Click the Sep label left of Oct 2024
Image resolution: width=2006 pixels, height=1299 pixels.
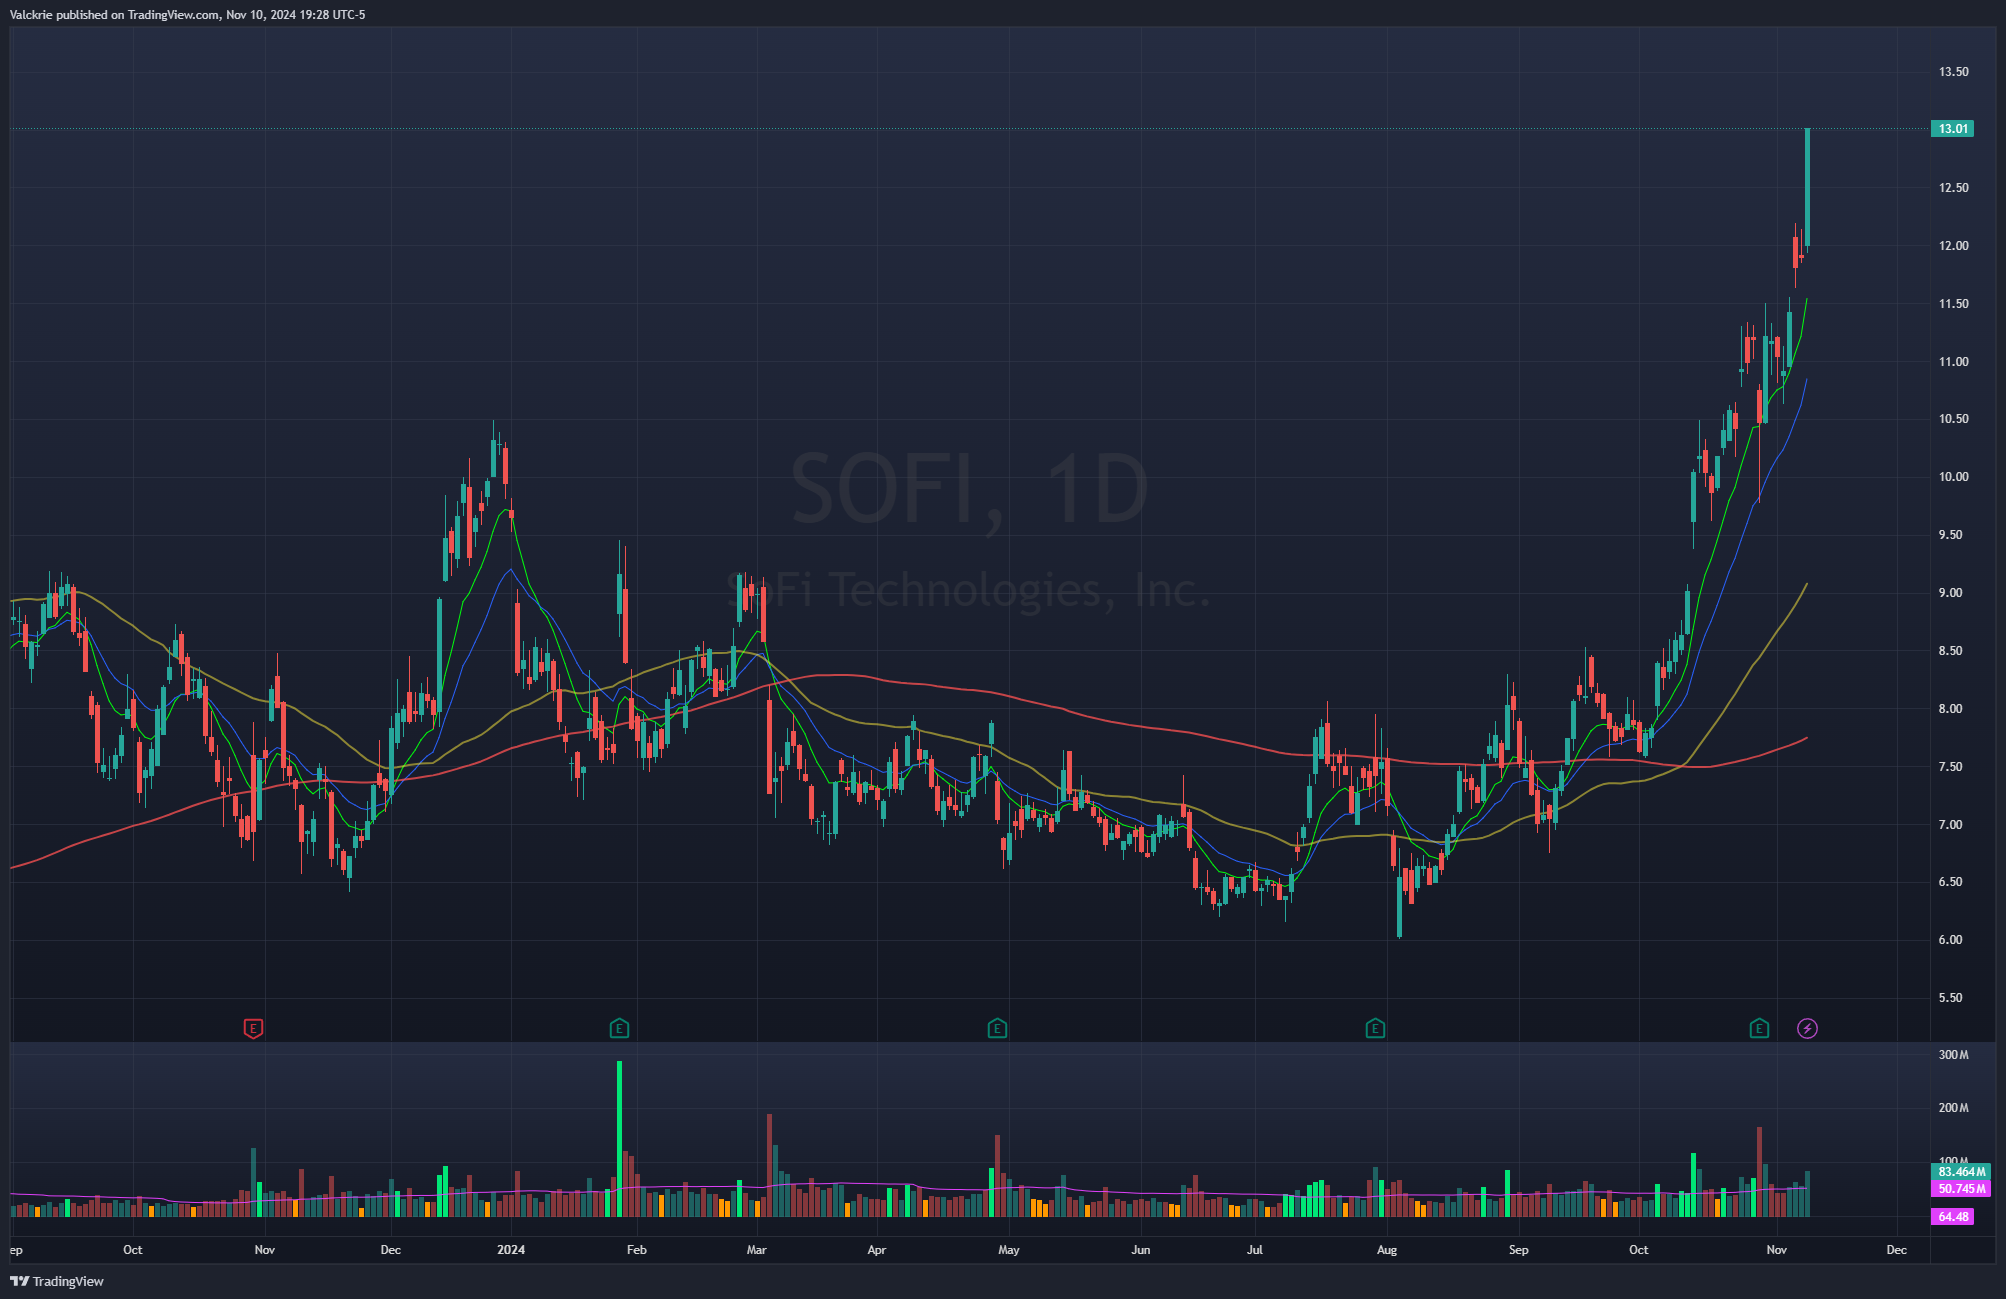[x=1519, y=1250]
